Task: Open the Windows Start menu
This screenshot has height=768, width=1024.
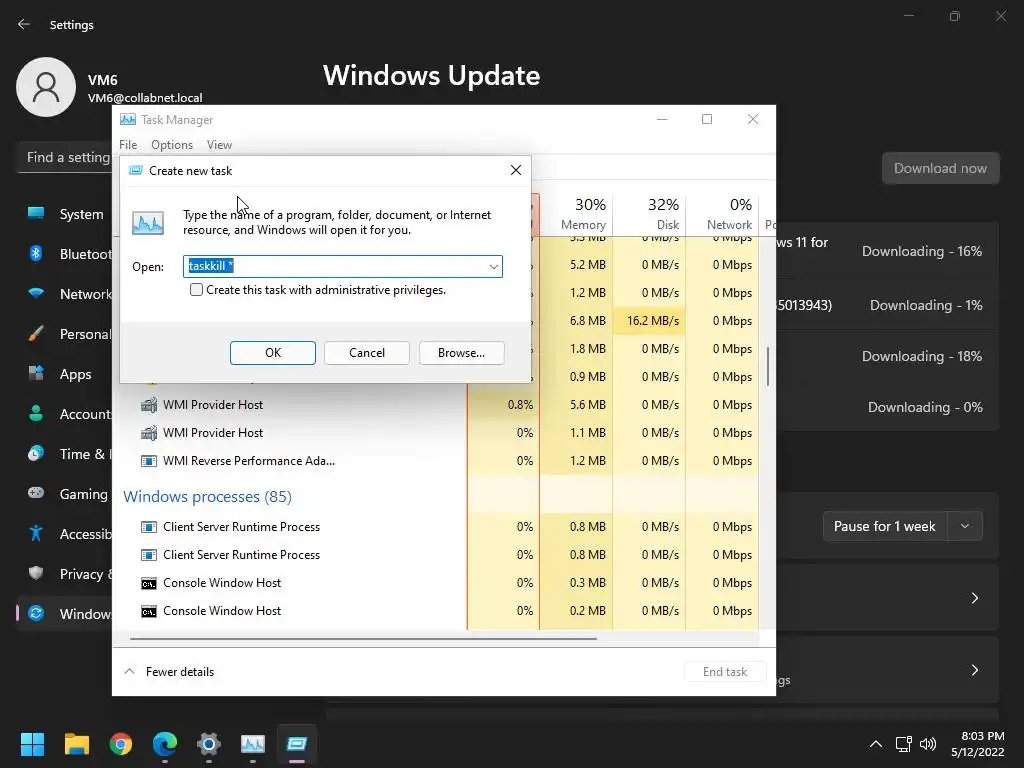Action: pyautogui.click(x=32, y=744)
